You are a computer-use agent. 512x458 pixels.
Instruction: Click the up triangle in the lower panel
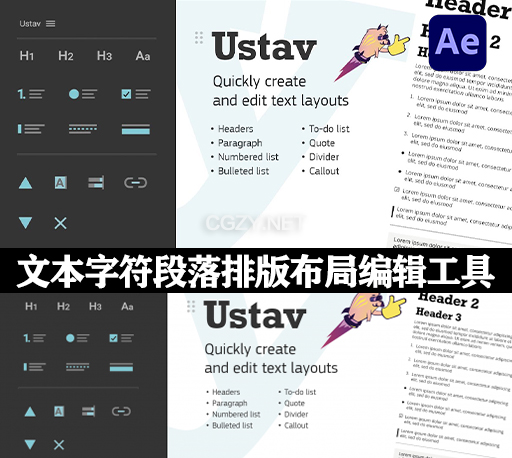(x=30, y=412)
